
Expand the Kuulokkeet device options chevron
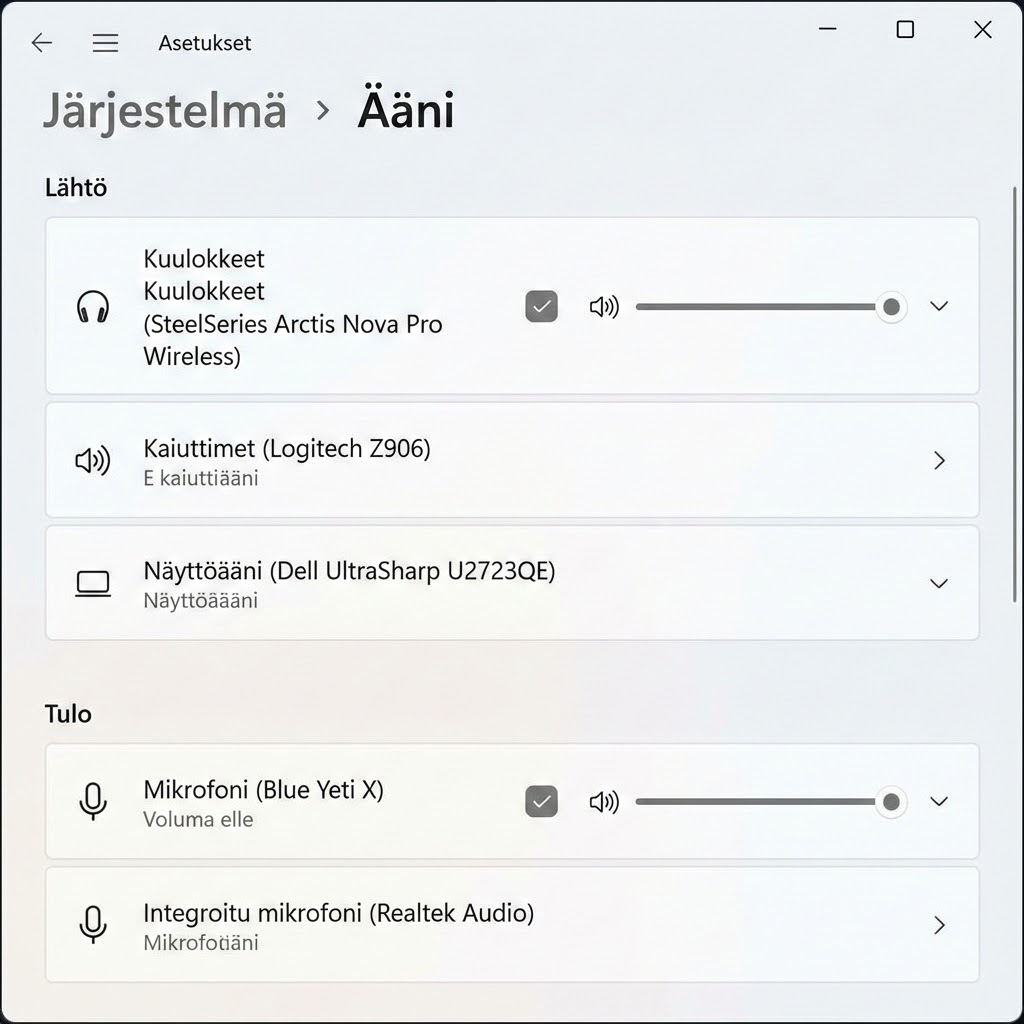[939, 306]
